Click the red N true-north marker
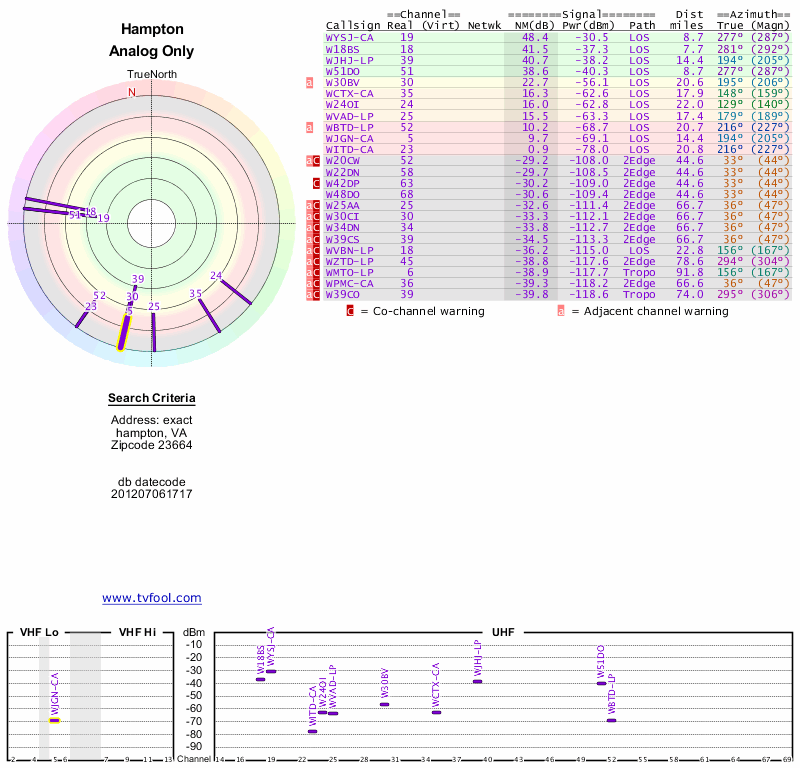This screenshot has width=800, height=768. click(131, 92)
